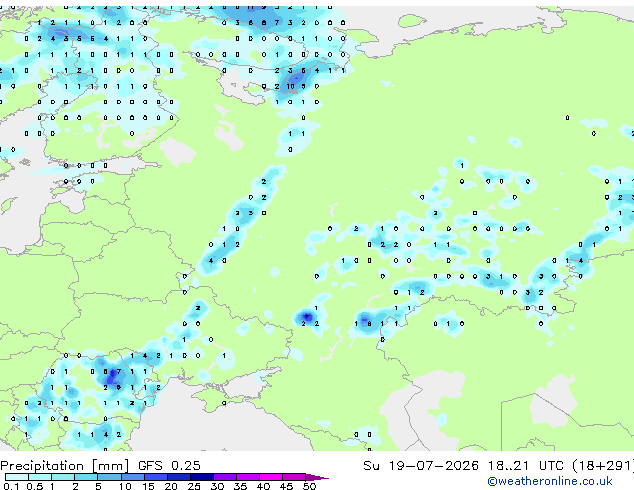Click the '18..21 UTC' time label
The width and height of the screenshot is (634, 490).
point(526,466)
